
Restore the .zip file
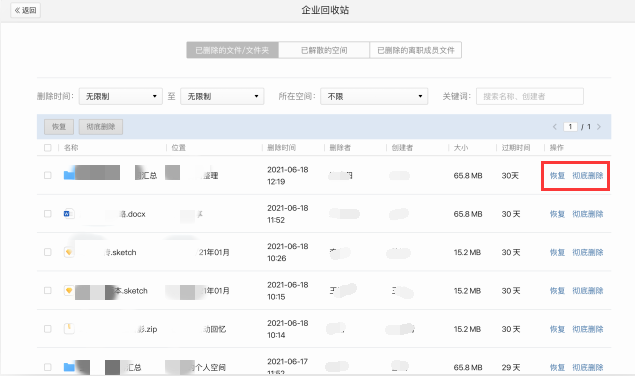tap(557, 329)
